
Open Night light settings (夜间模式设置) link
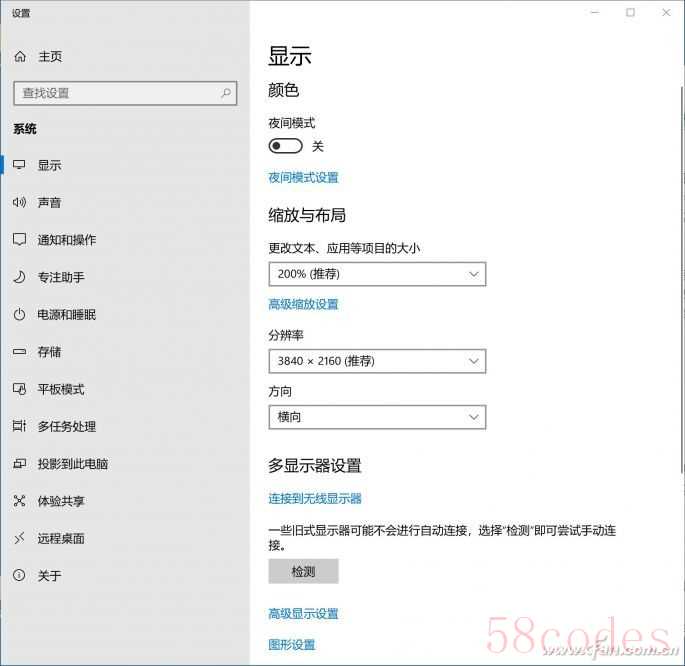coord(303,178)
